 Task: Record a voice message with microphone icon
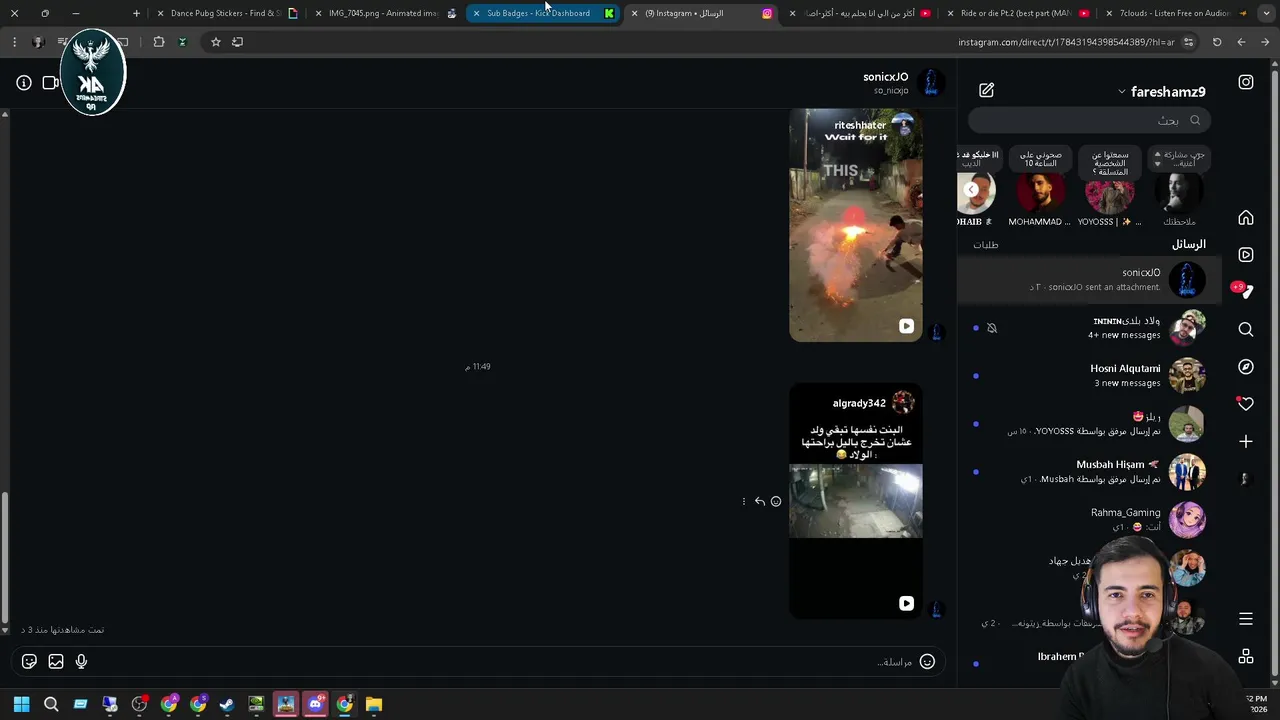coord(81,661)
